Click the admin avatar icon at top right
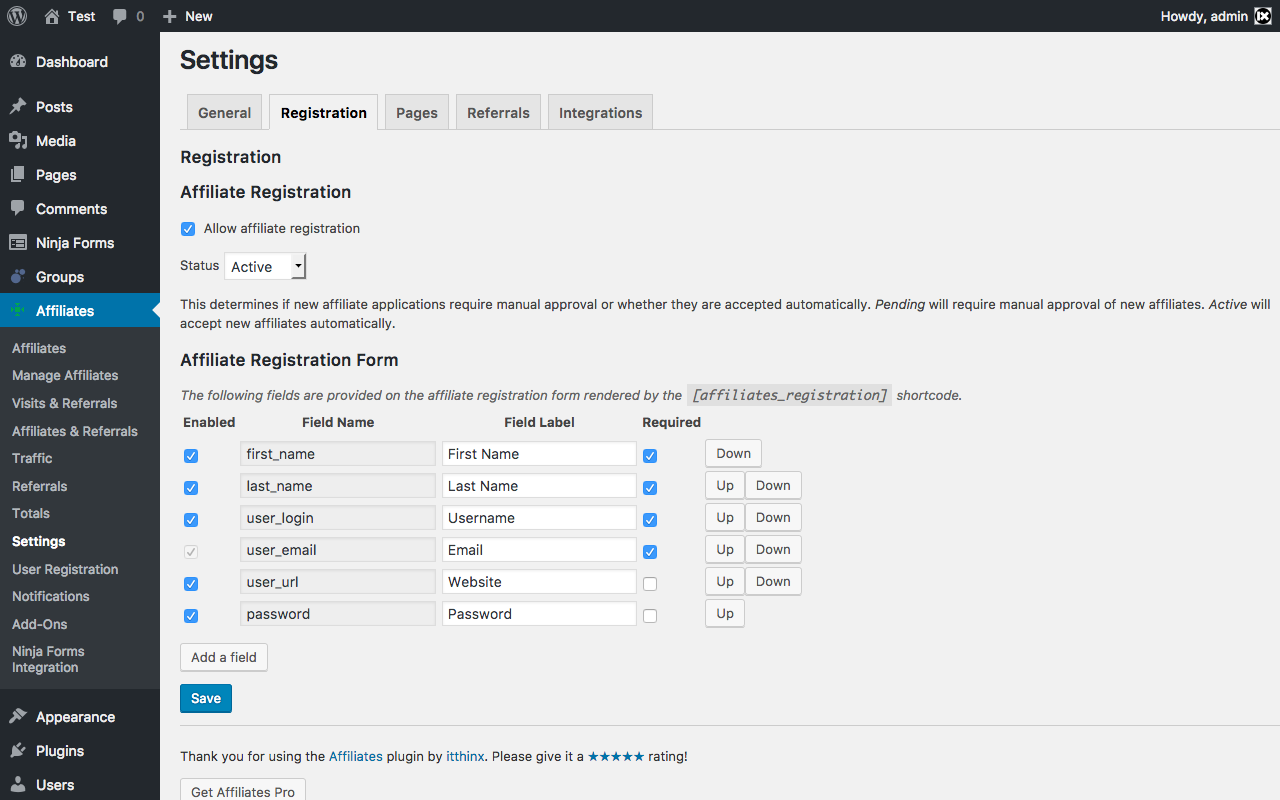Viewport: 1280px width, 800px height. click(x=1263, y=16)
